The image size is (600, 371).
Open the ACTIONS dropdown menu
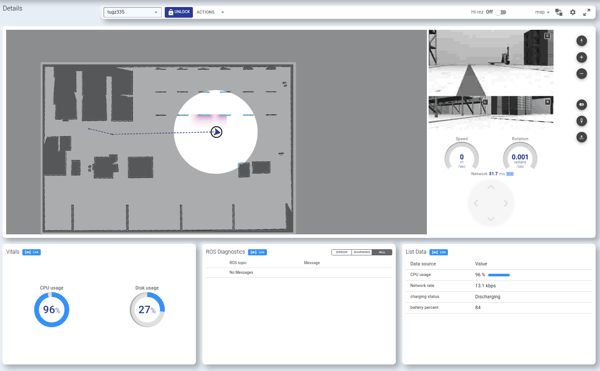210,12
